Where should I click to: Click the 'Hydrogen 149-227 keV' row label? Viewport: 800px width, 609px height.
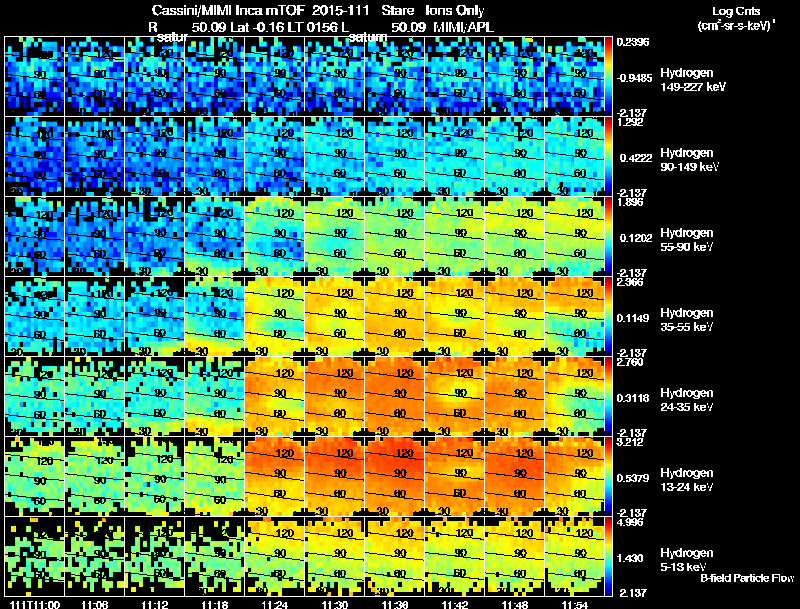tap(692, 80)
